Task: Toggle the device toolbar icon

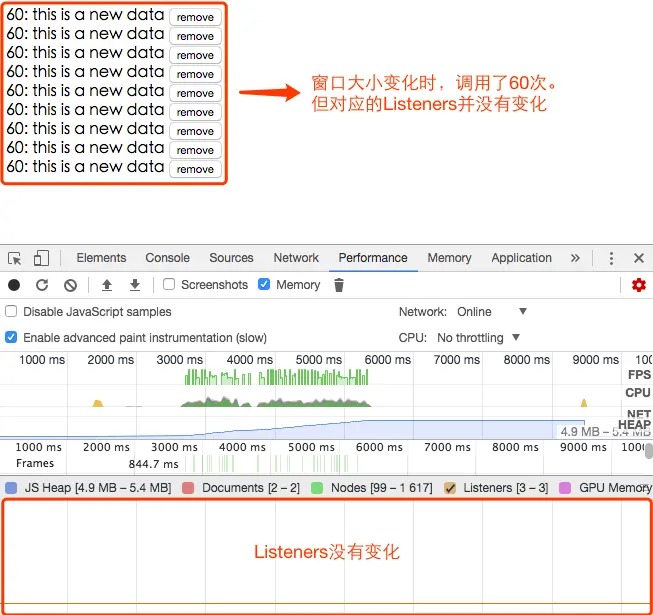Action: click(41, 258)
